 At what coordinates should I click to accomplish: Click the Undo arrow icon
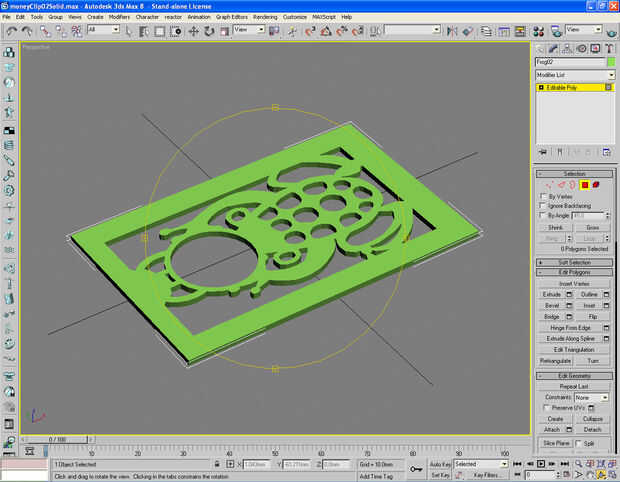11,31
